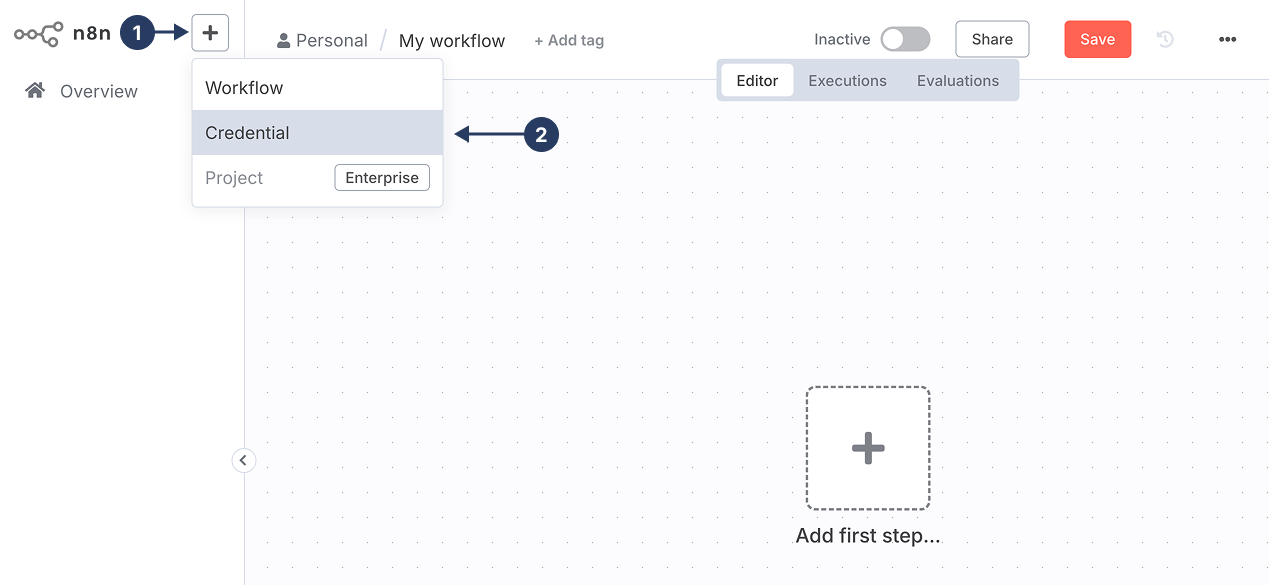1269x585 pixels.
Task: Toggle the Inactive workflow switch
Action: [905, 39]
